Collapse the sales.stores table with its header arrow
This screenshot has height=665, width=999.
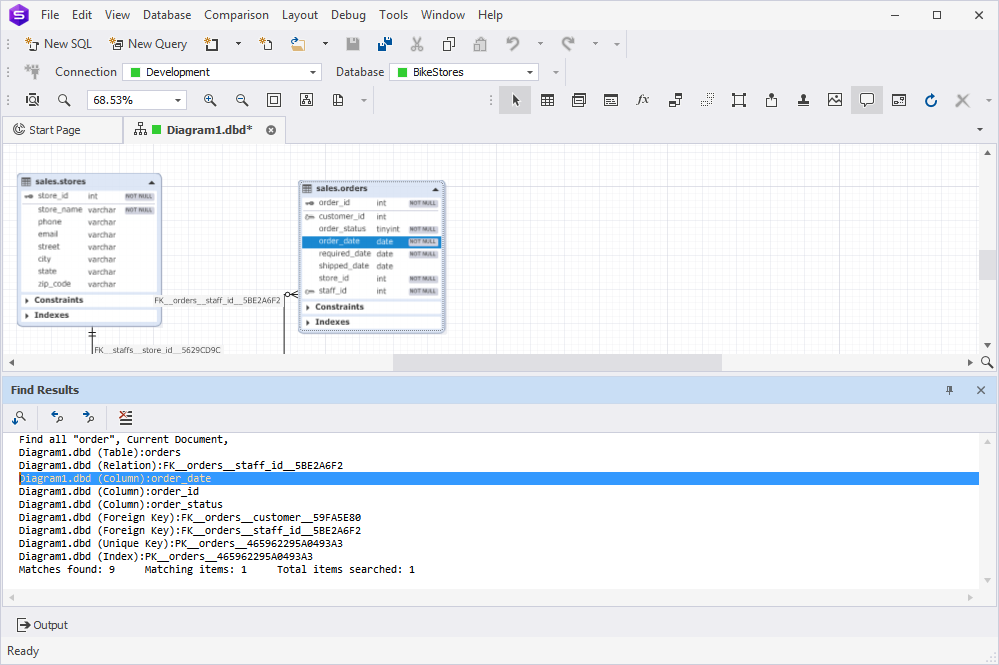coord(152,182)
